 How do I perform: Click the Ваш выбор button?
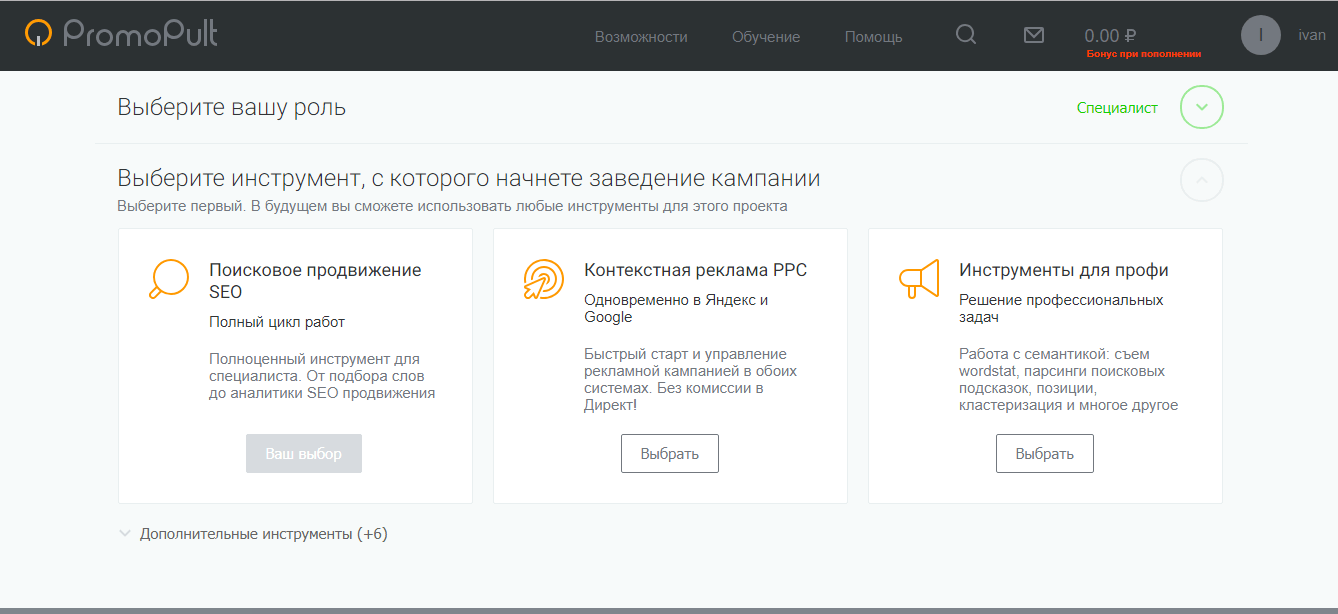coord(303,453)
